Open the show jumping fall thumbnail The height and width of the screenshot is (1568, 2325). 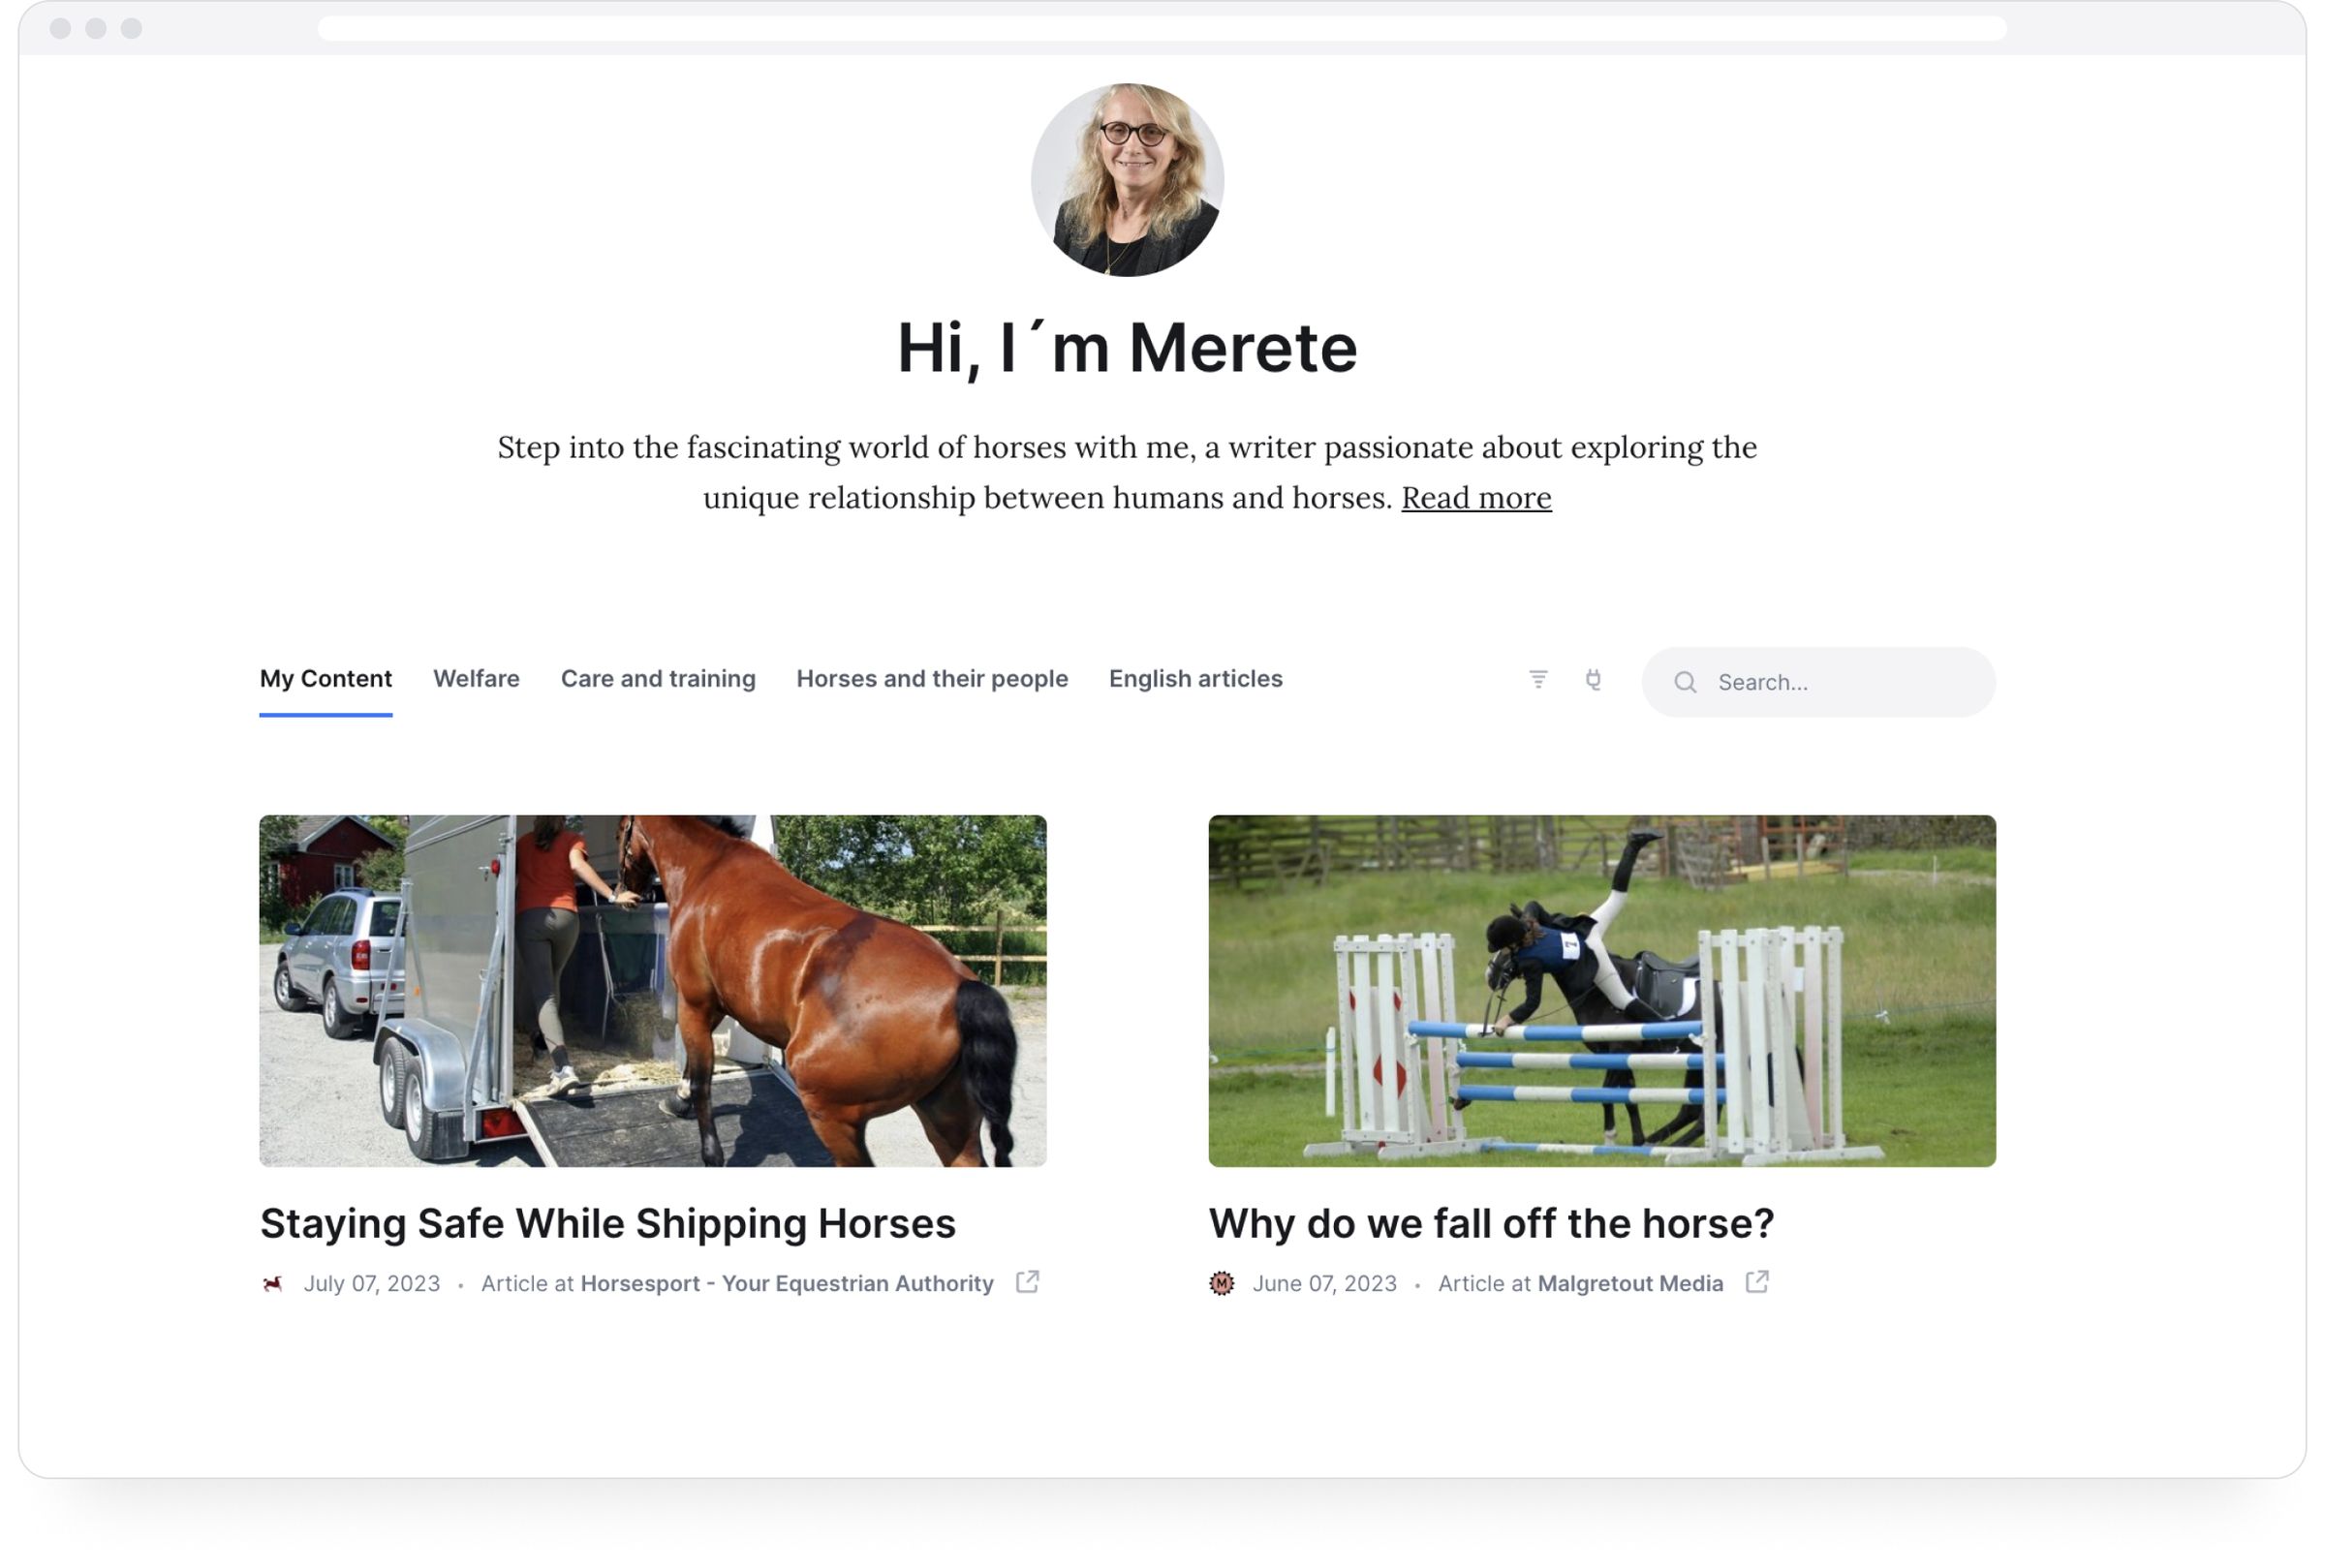1602,991
